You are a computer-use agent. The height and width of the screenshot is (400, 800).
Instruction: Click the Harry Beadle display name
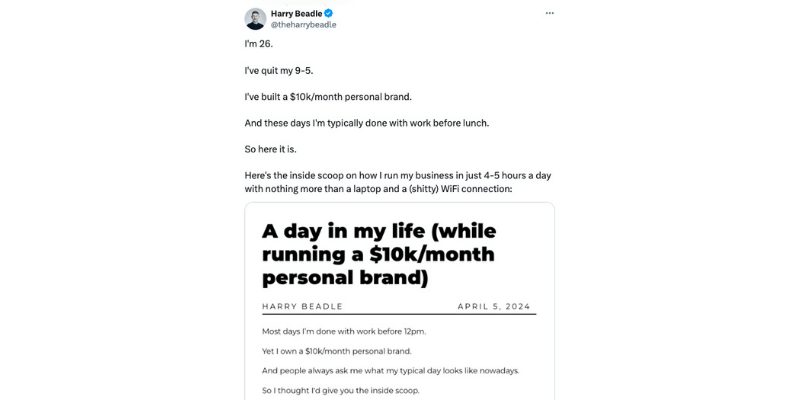point(295,13)
